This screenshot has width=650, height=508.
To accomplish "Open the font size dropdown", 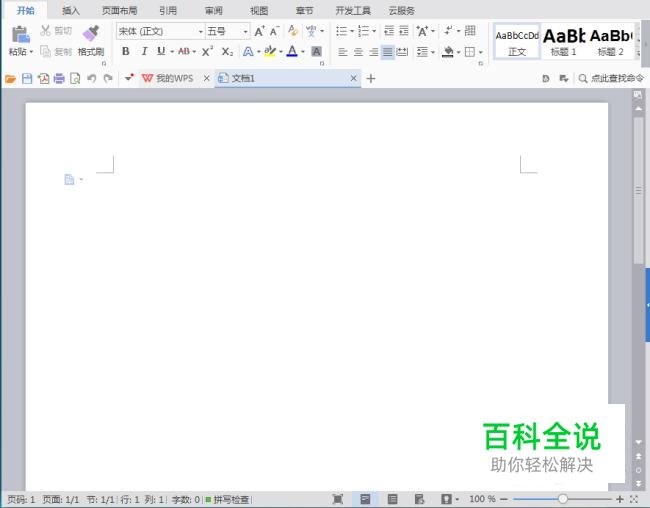I will point(245,32).
